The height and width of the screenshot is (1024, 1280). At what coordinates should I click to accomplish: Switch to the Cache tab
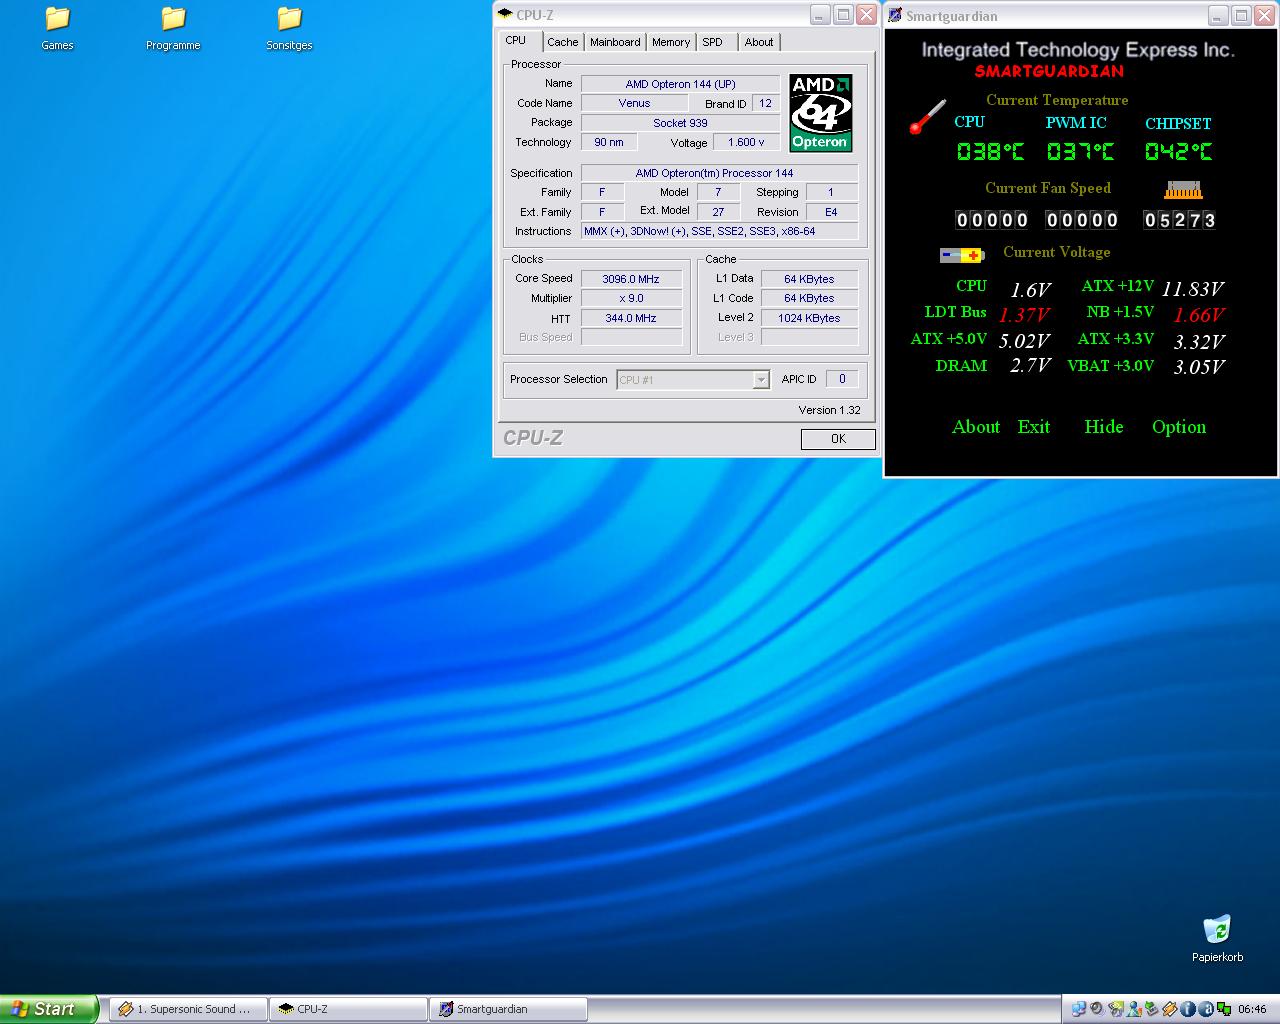pos(562,42)
